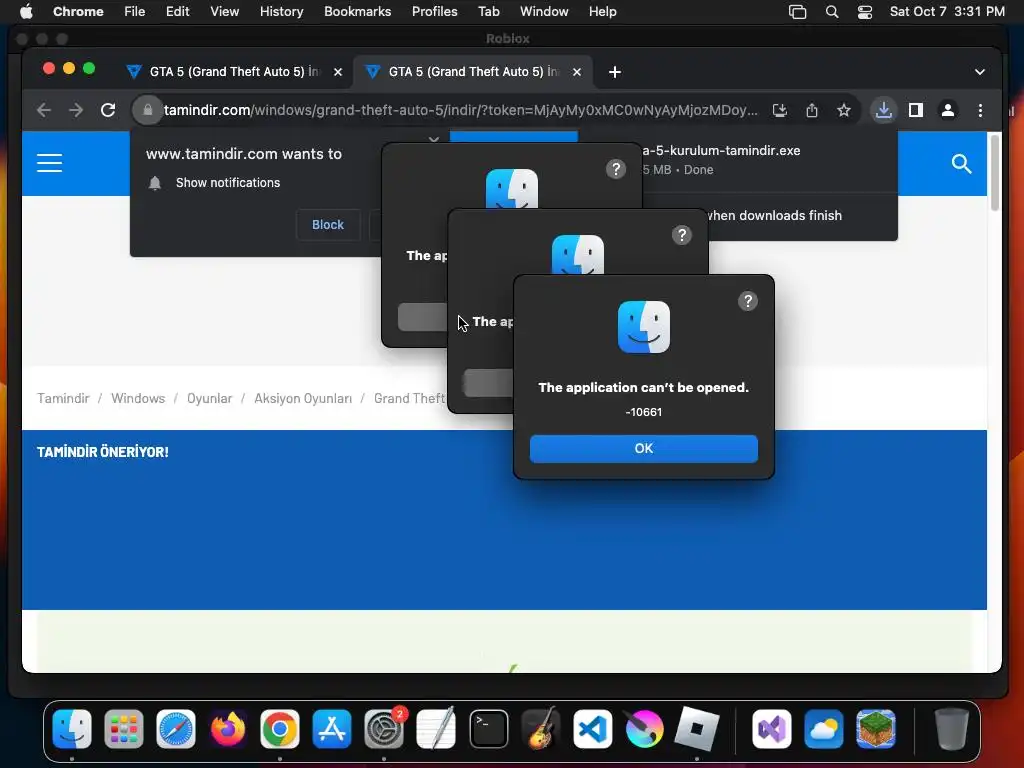Open Tamindir site search

click(961, 163)
